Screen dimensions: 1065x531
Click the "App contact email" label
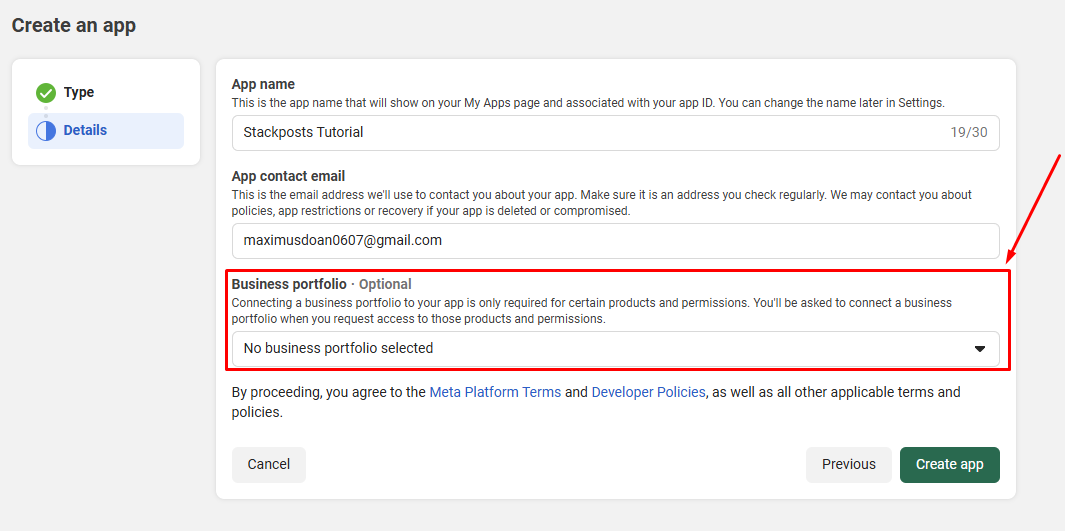click(x=288, y=176)
